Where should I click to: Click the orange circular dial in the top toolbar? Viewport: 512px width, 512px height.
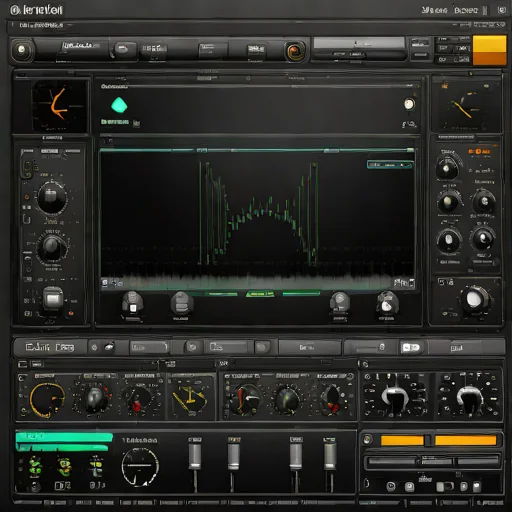pos(295,51)
